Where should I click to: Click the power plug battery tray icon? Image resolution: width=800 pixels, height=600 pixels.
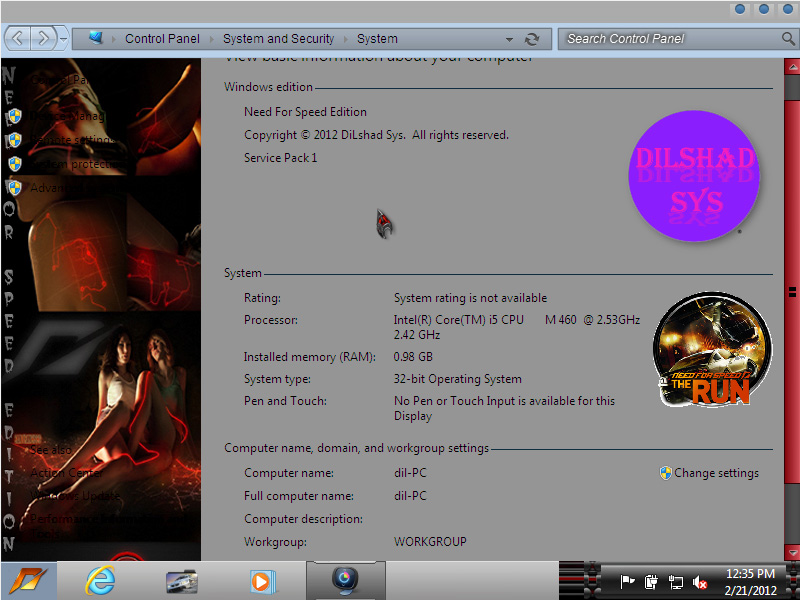pyautogui.click(x=651, y=581)
